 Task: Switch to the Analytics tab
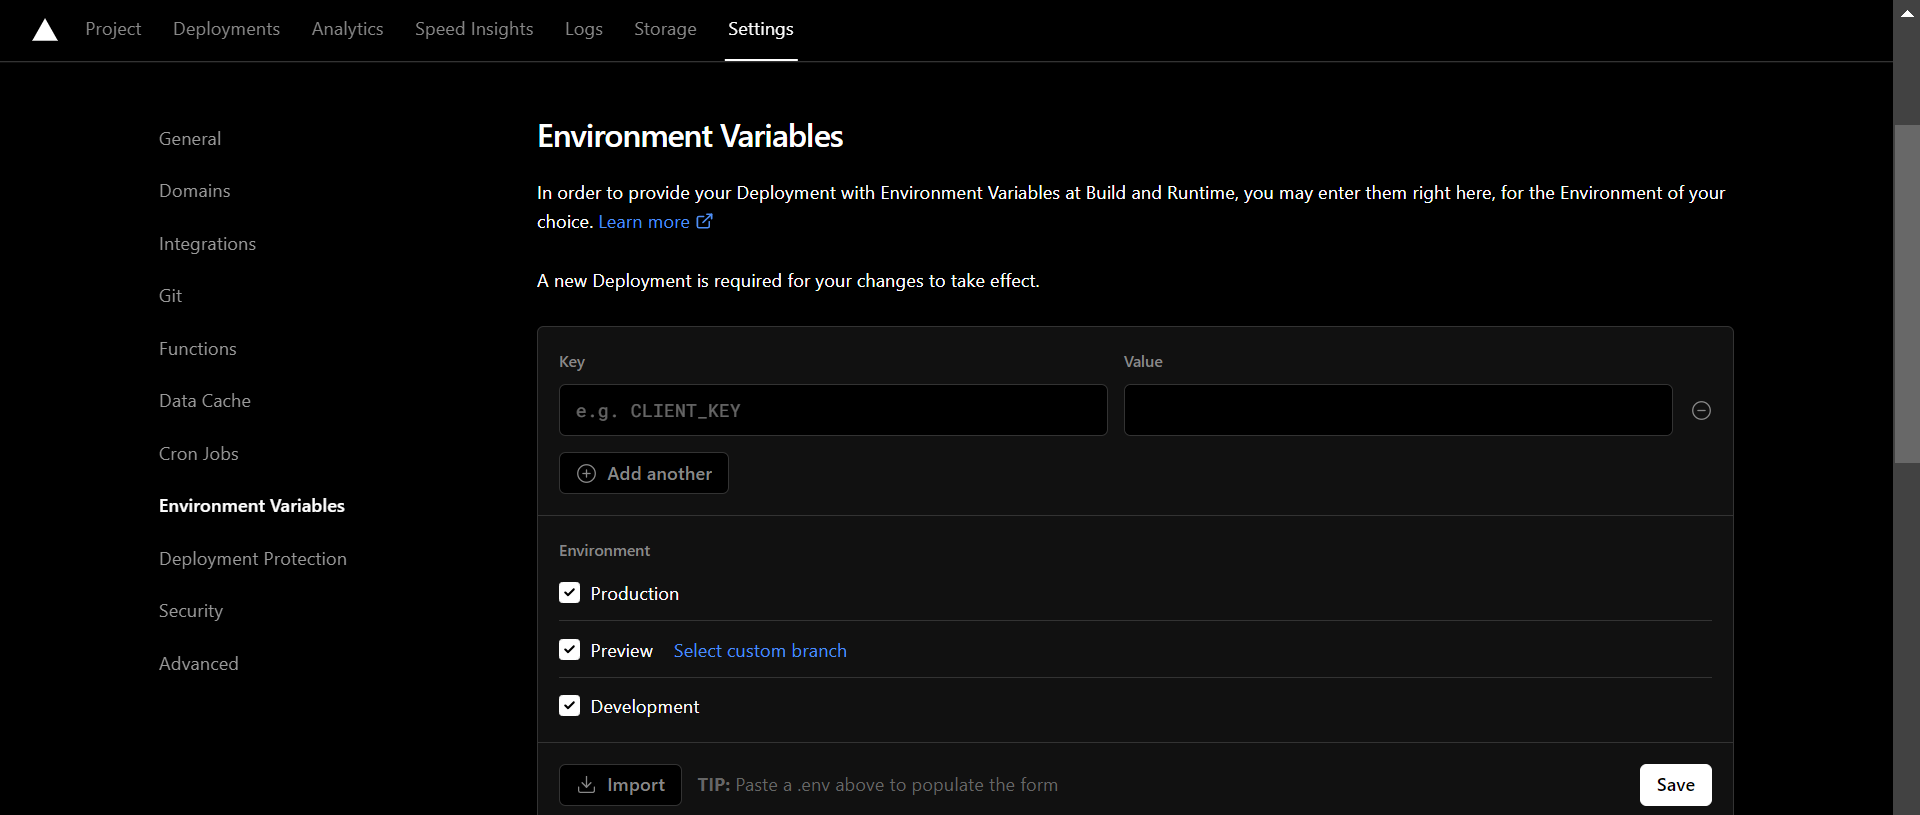tap(347, 29)
